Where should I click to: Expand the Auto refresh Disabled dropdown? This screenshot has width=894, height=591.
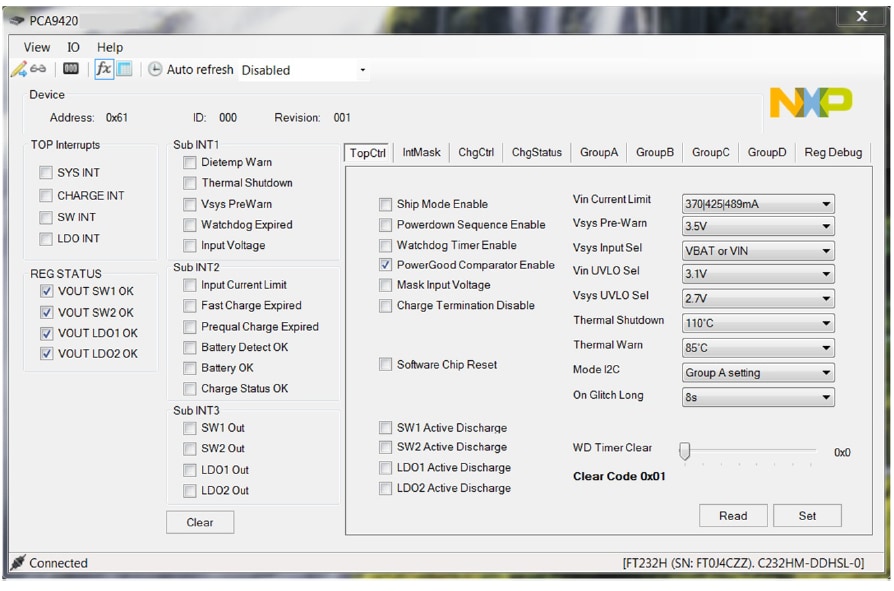pos(304,70)
